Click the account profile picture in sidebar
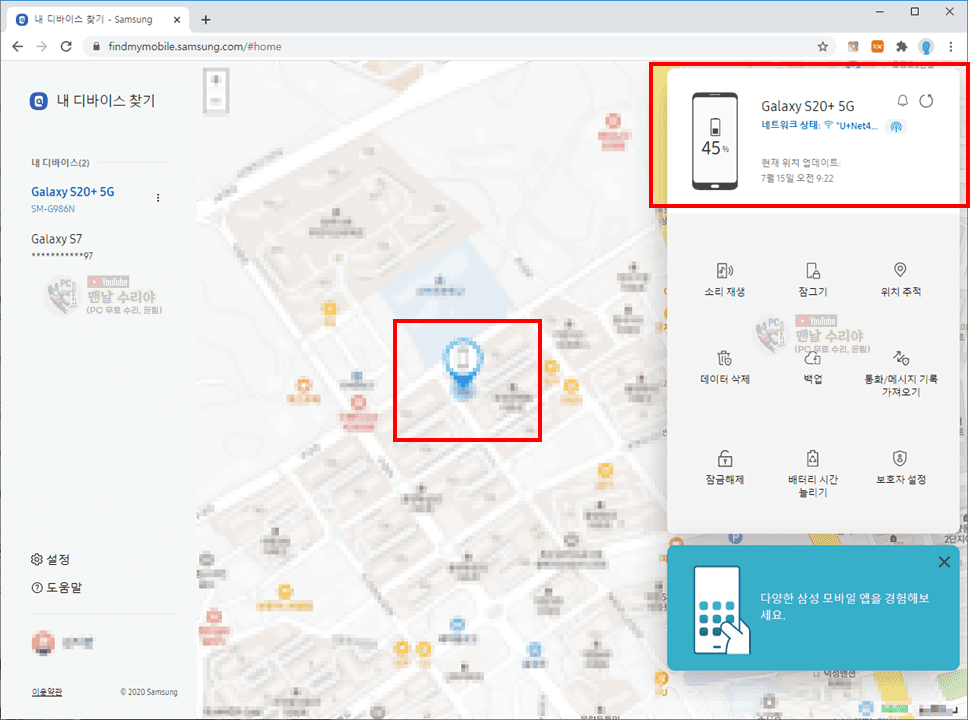 pos(43,643)
